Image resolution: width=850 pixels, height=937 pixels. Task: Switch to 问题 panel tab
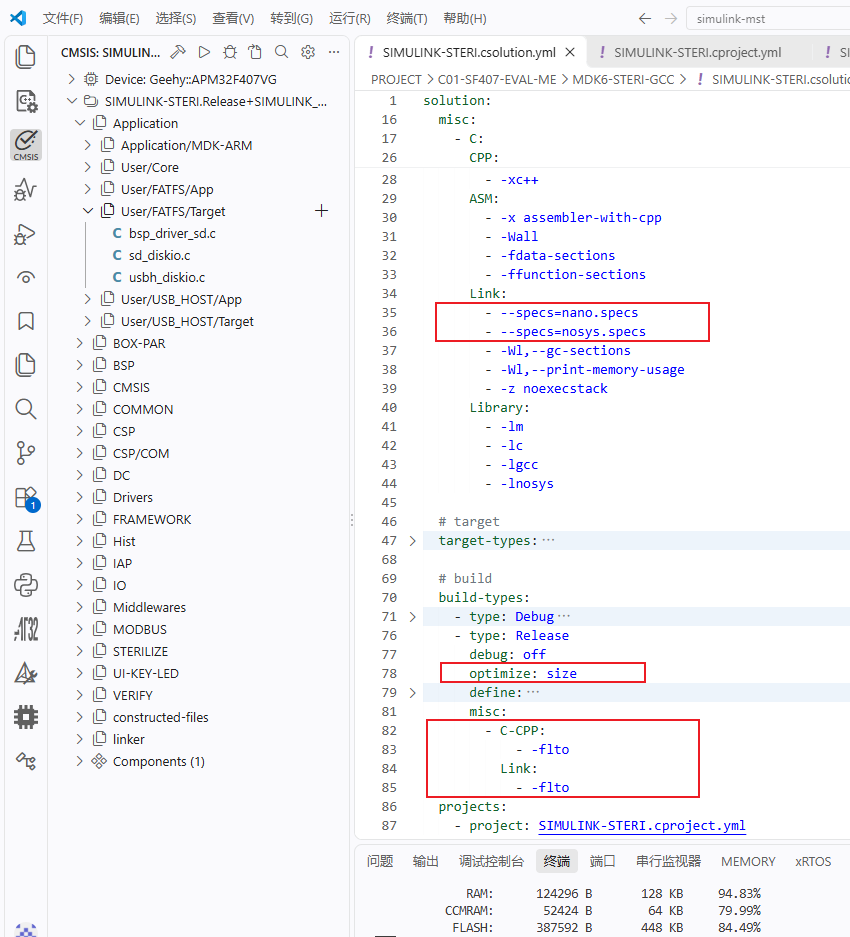click(x=380, y=861)
